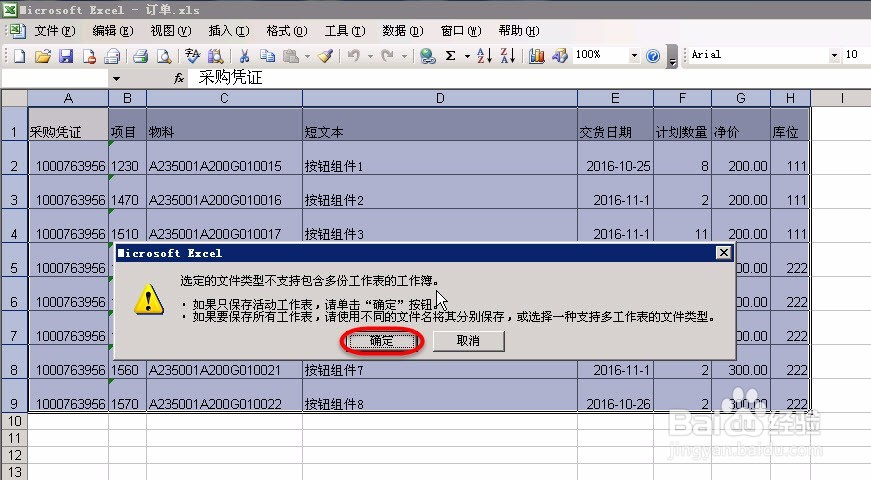Select cell containing 按钮组件3

click(x=440, y=226)
